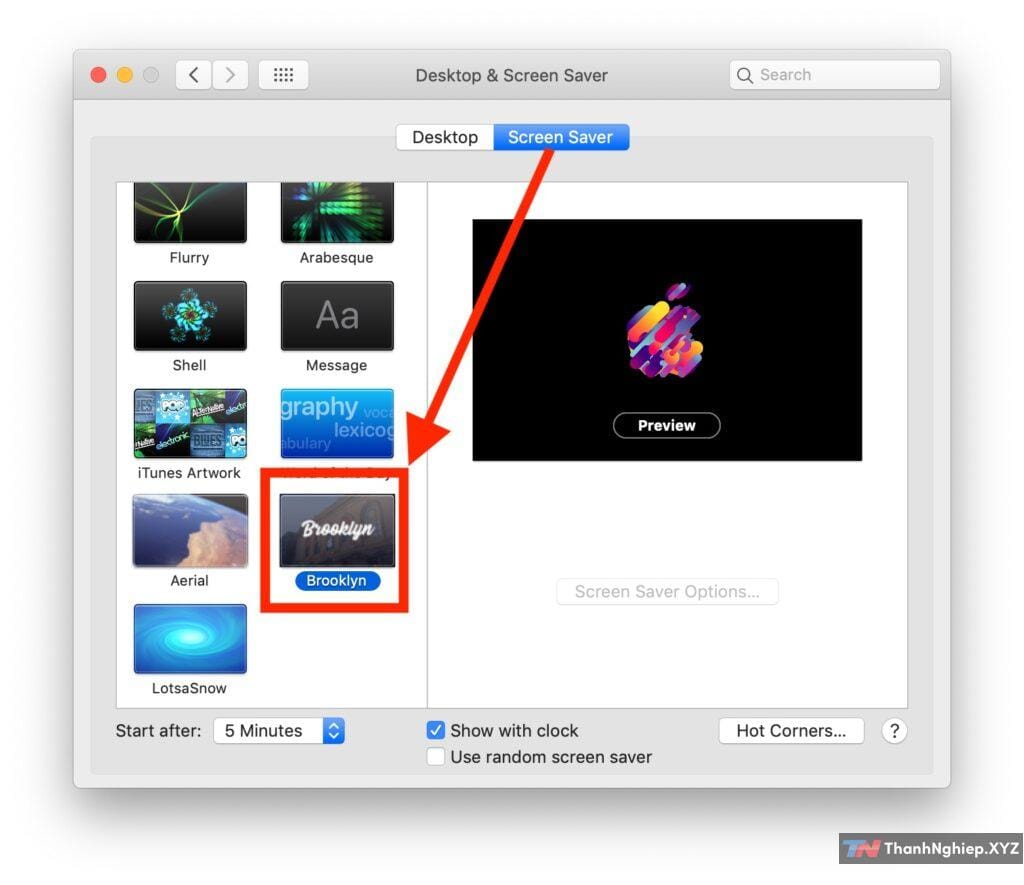Go back with the left chevron button
This screenshot has width=1024, height=885.
(193, 74)
